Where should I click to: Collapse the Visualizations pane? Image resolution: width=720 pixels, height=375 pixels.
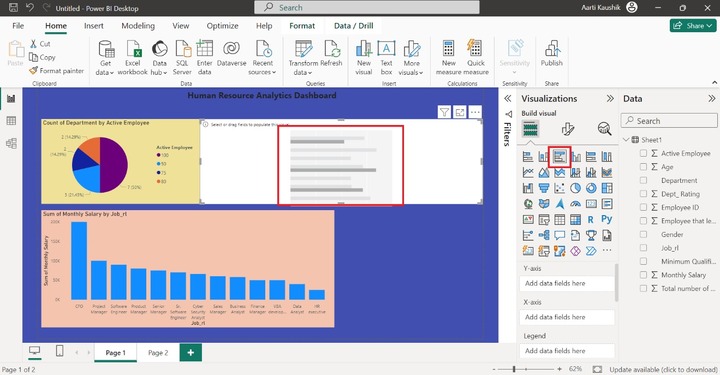(610, 99)
